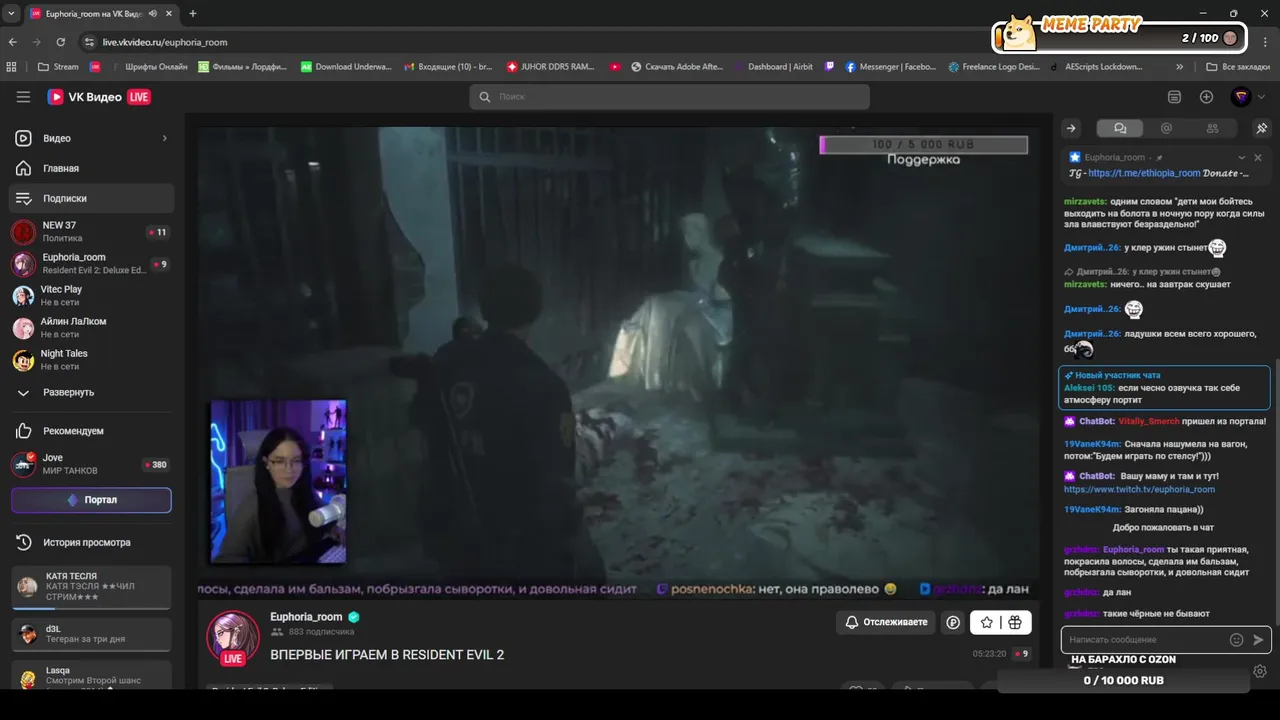Open Видео in the sidebar
This screenshot has width=1280, height=720.
(92, 138)
